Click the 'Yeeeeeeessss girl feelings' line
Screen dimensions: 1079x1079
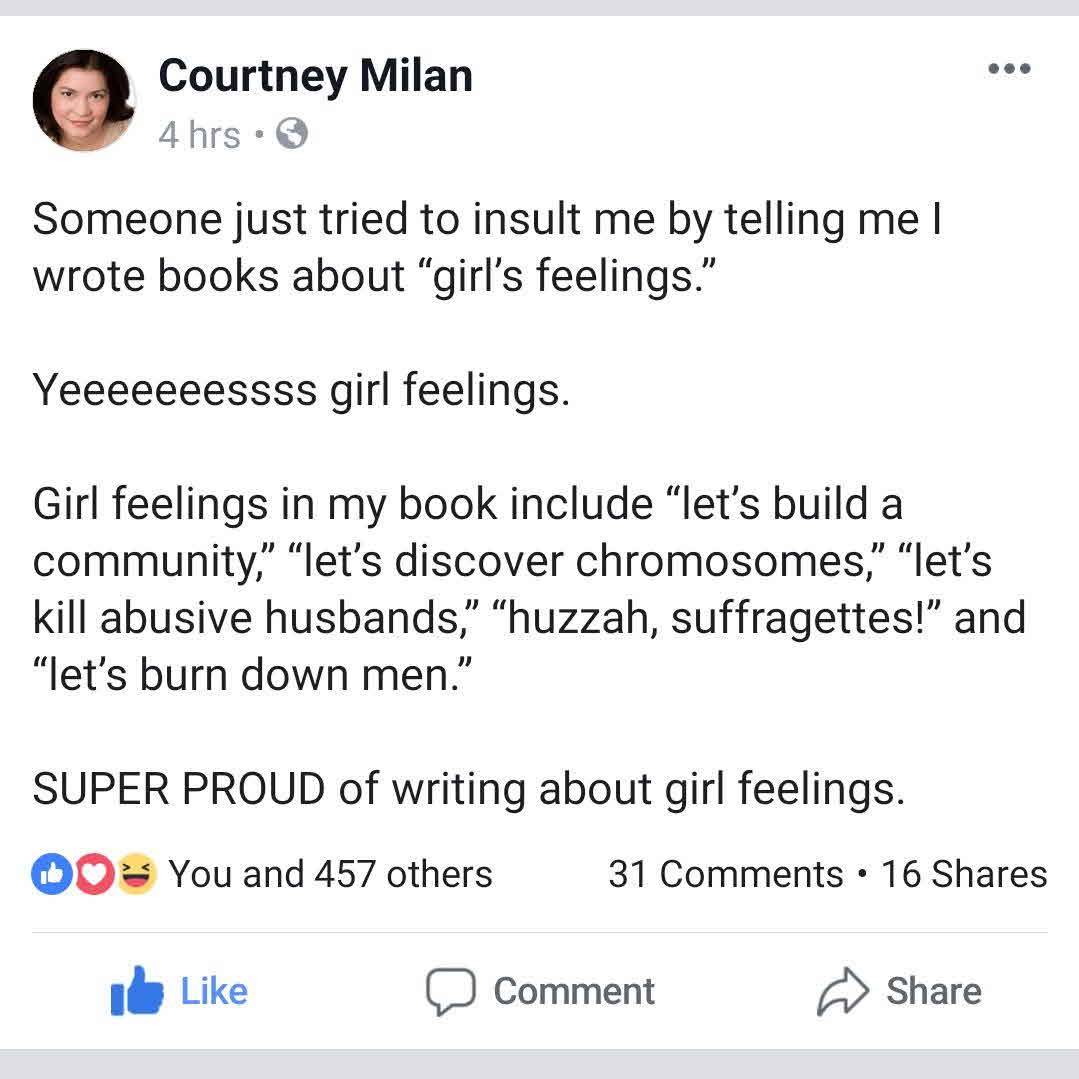[x=300, y=390]
